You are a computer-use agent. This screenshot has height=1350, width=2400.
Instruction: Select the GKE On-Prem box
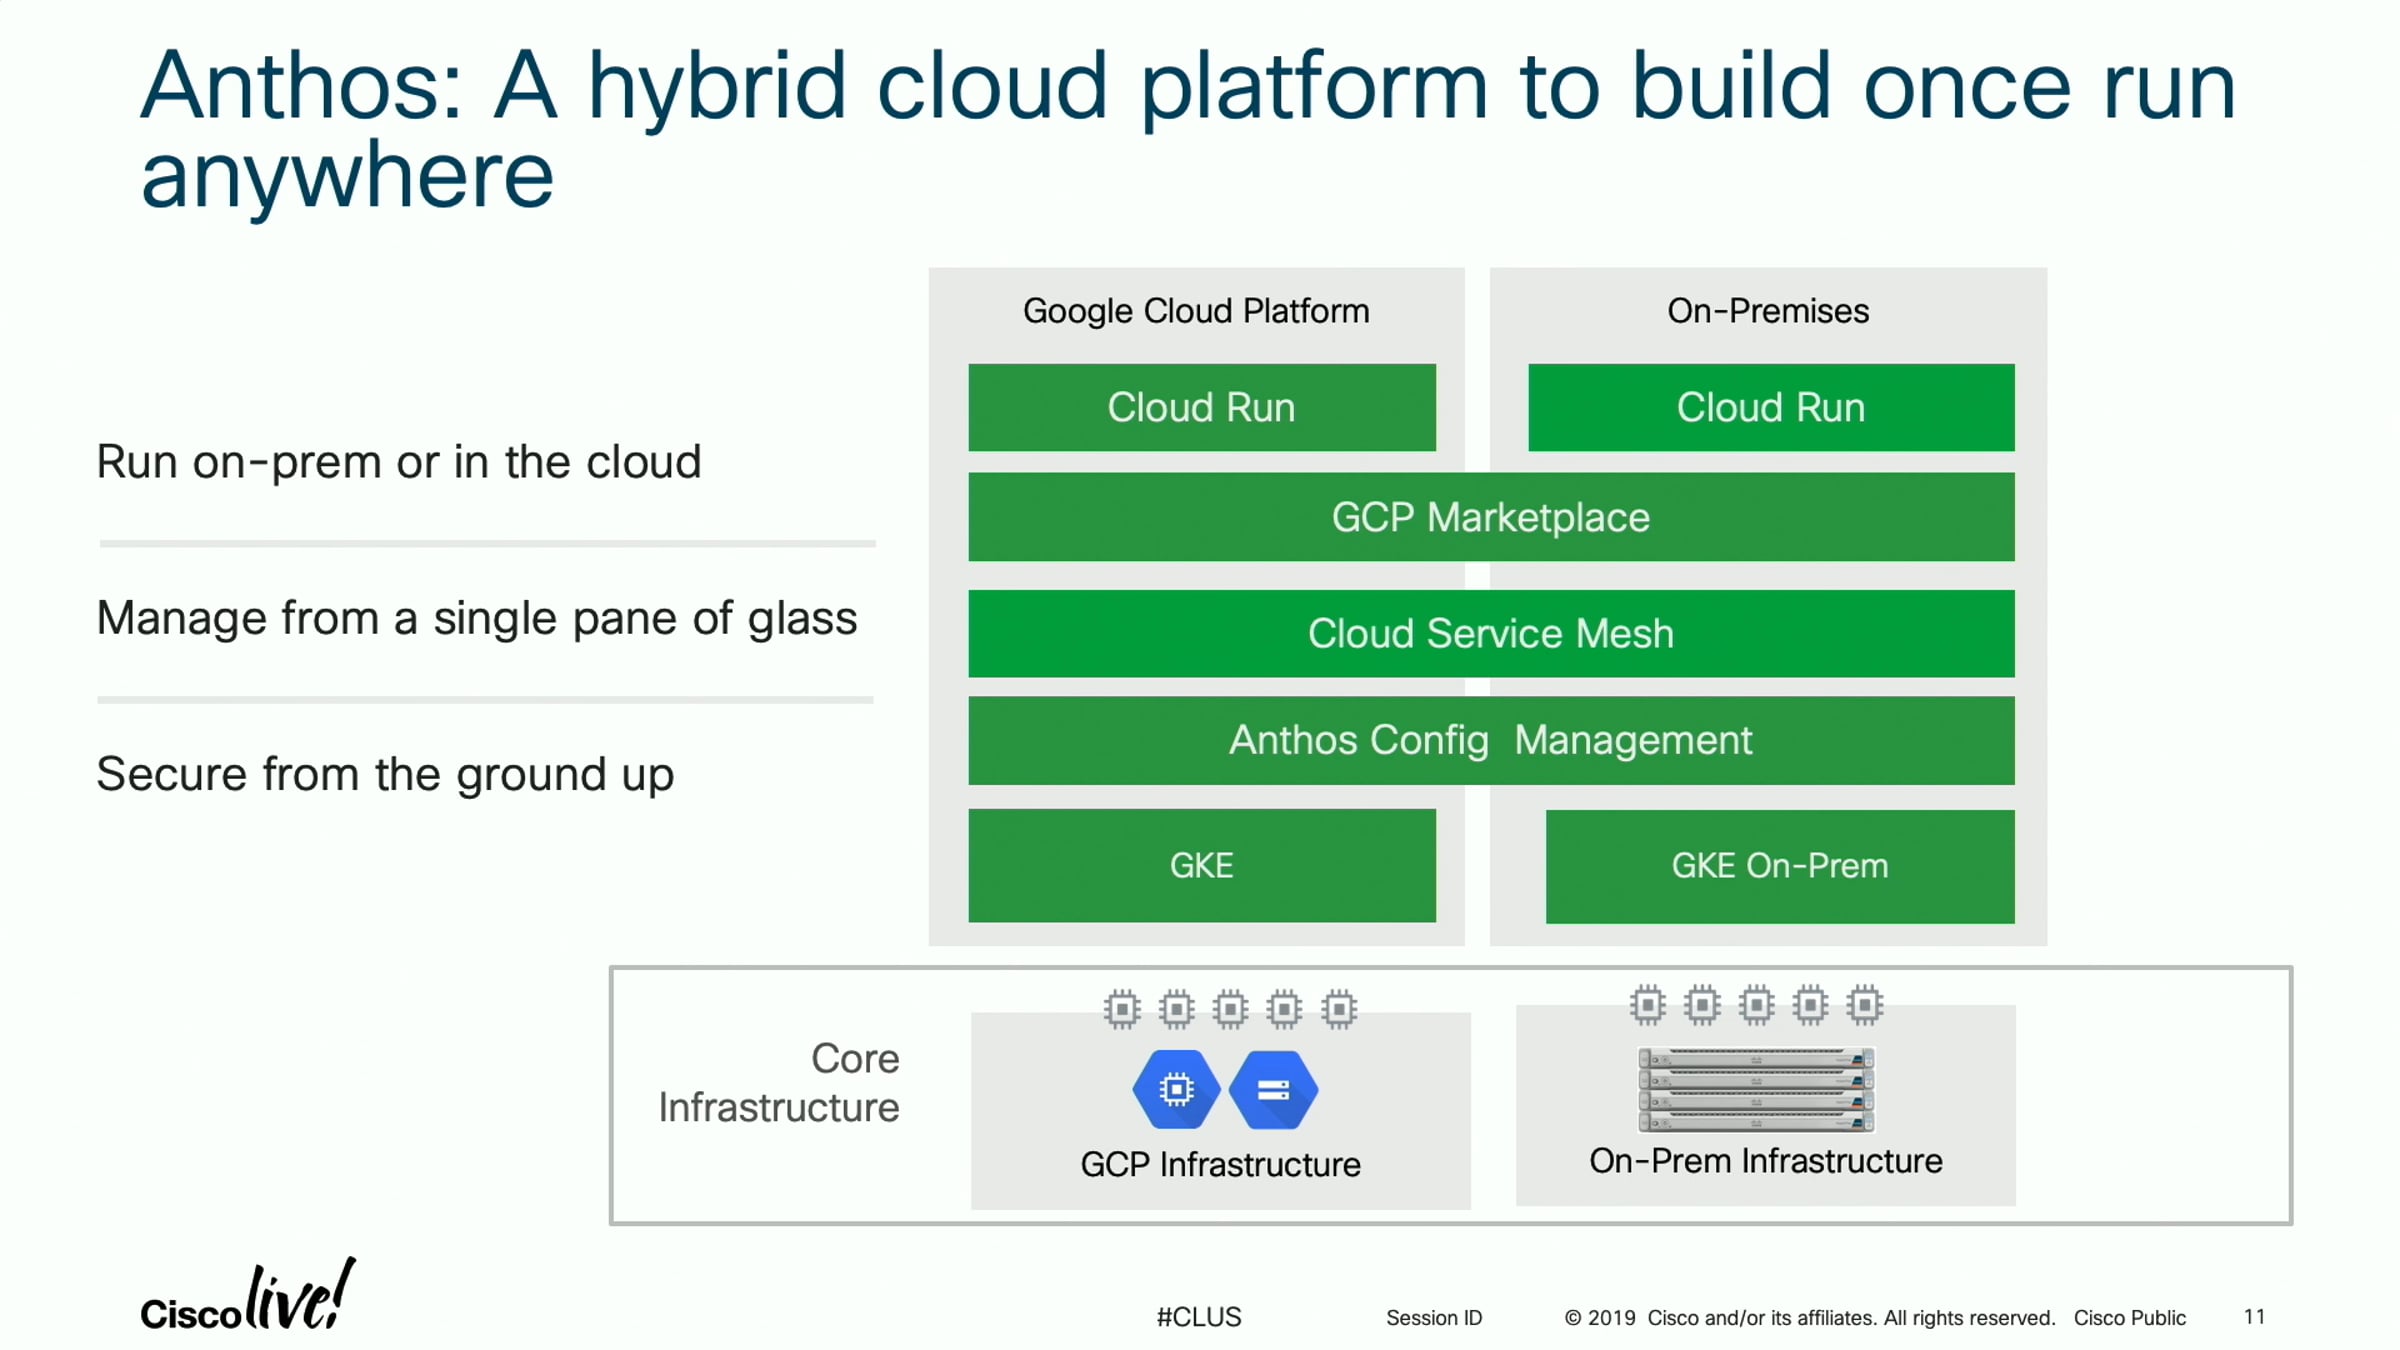tap(1779, 866)
